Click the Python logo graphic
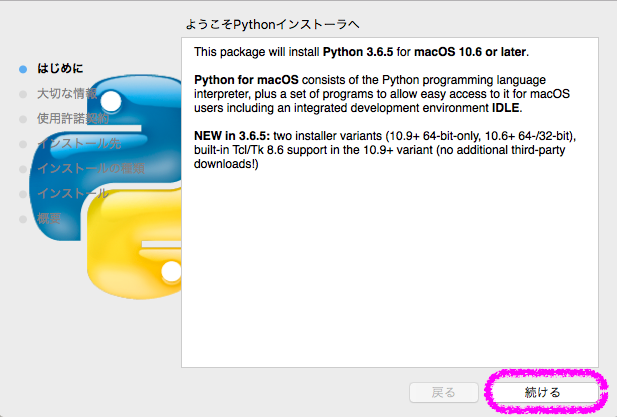The height and width of the screenshot is (417, 617). 105,187
